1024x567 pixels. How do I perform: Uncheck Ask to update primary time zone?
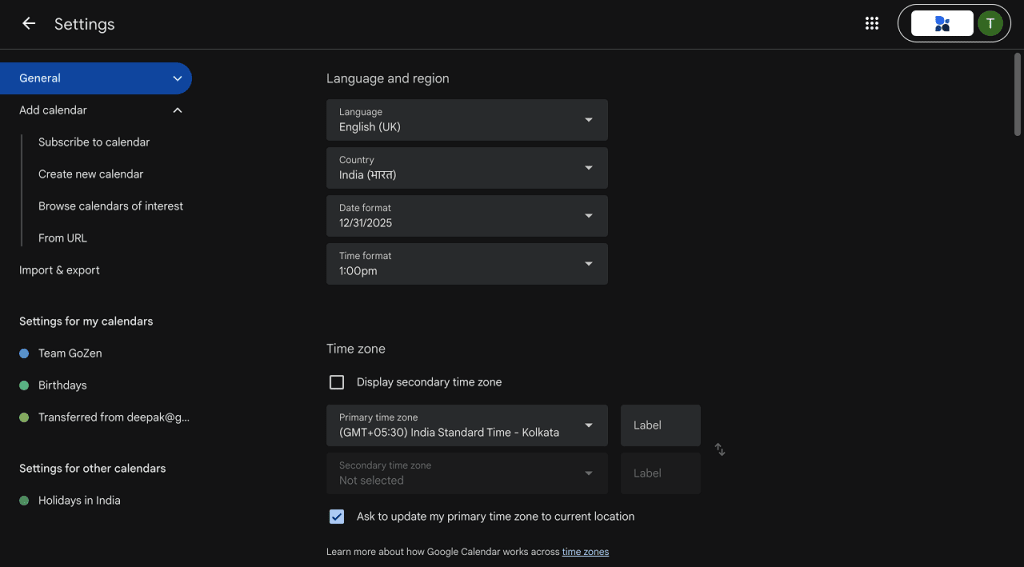pyautogui.click(x=336, y=517)
